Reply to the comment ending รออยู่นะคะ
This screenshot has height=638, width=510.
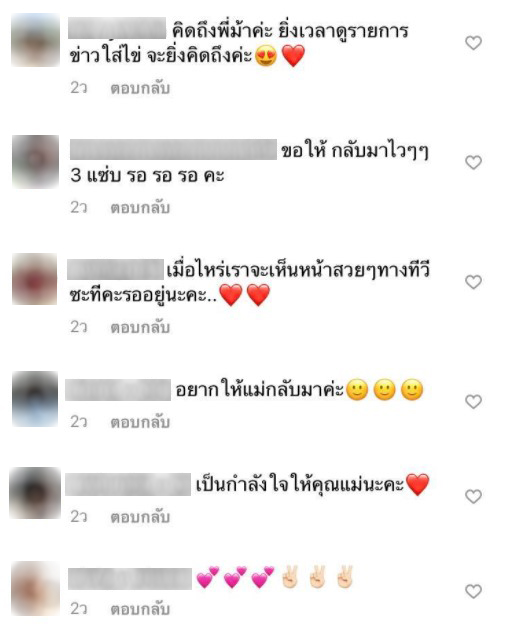pyautogui.click(x=140, y=328)
